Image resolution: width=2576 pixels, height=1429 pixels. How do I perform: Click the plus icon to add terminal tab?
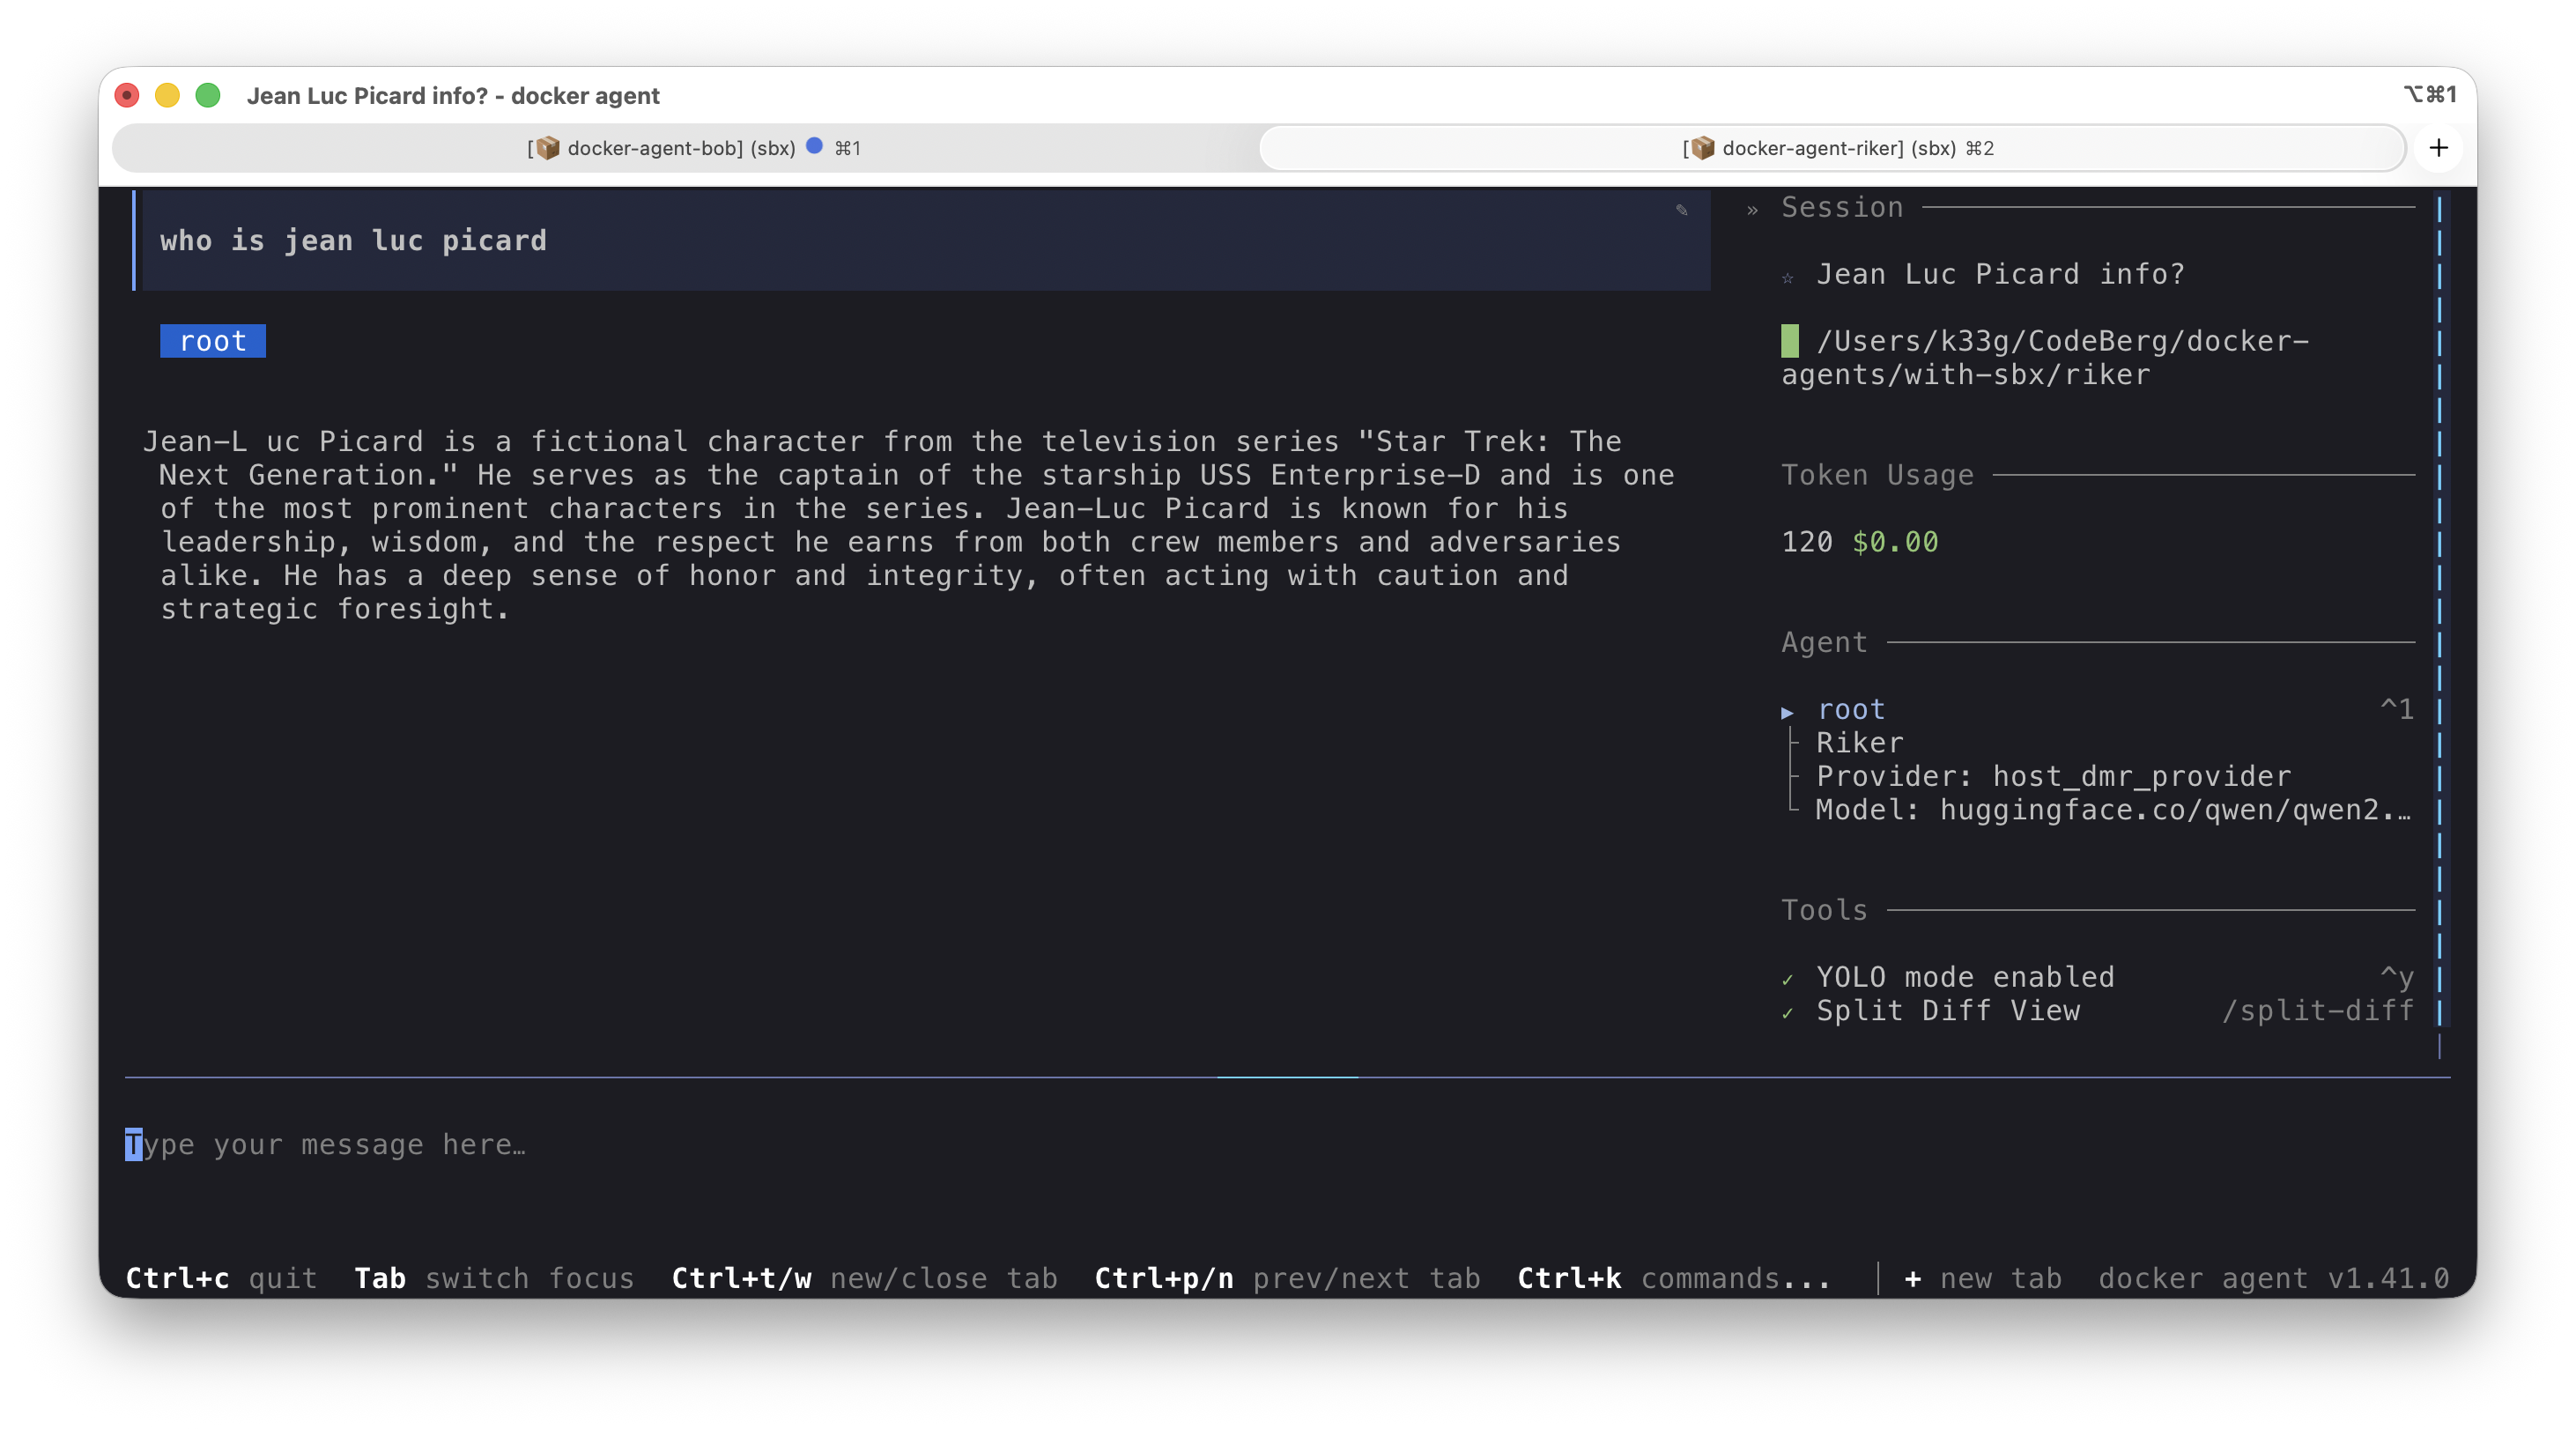[x=2438, y=148]
